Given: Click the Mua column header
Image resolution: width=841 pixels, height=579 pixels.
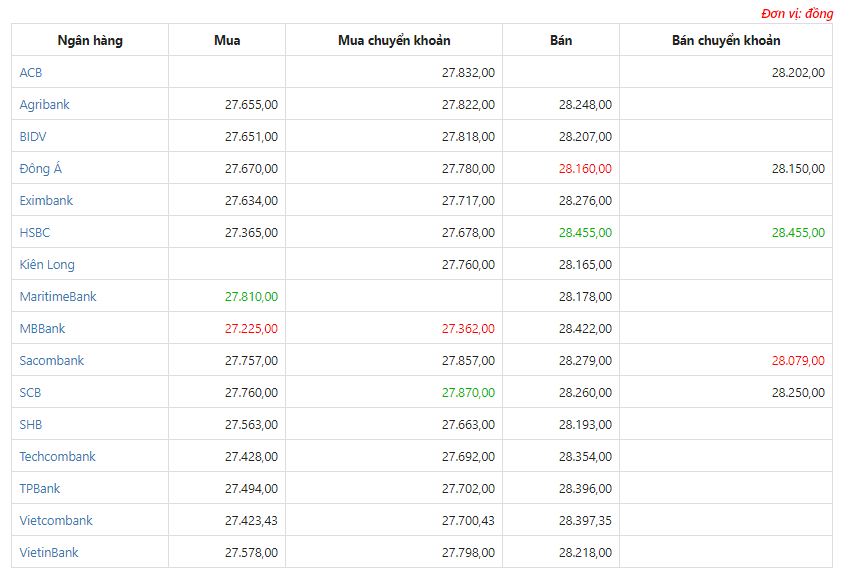Looking at the screenshot, I should tap(227, 40).
